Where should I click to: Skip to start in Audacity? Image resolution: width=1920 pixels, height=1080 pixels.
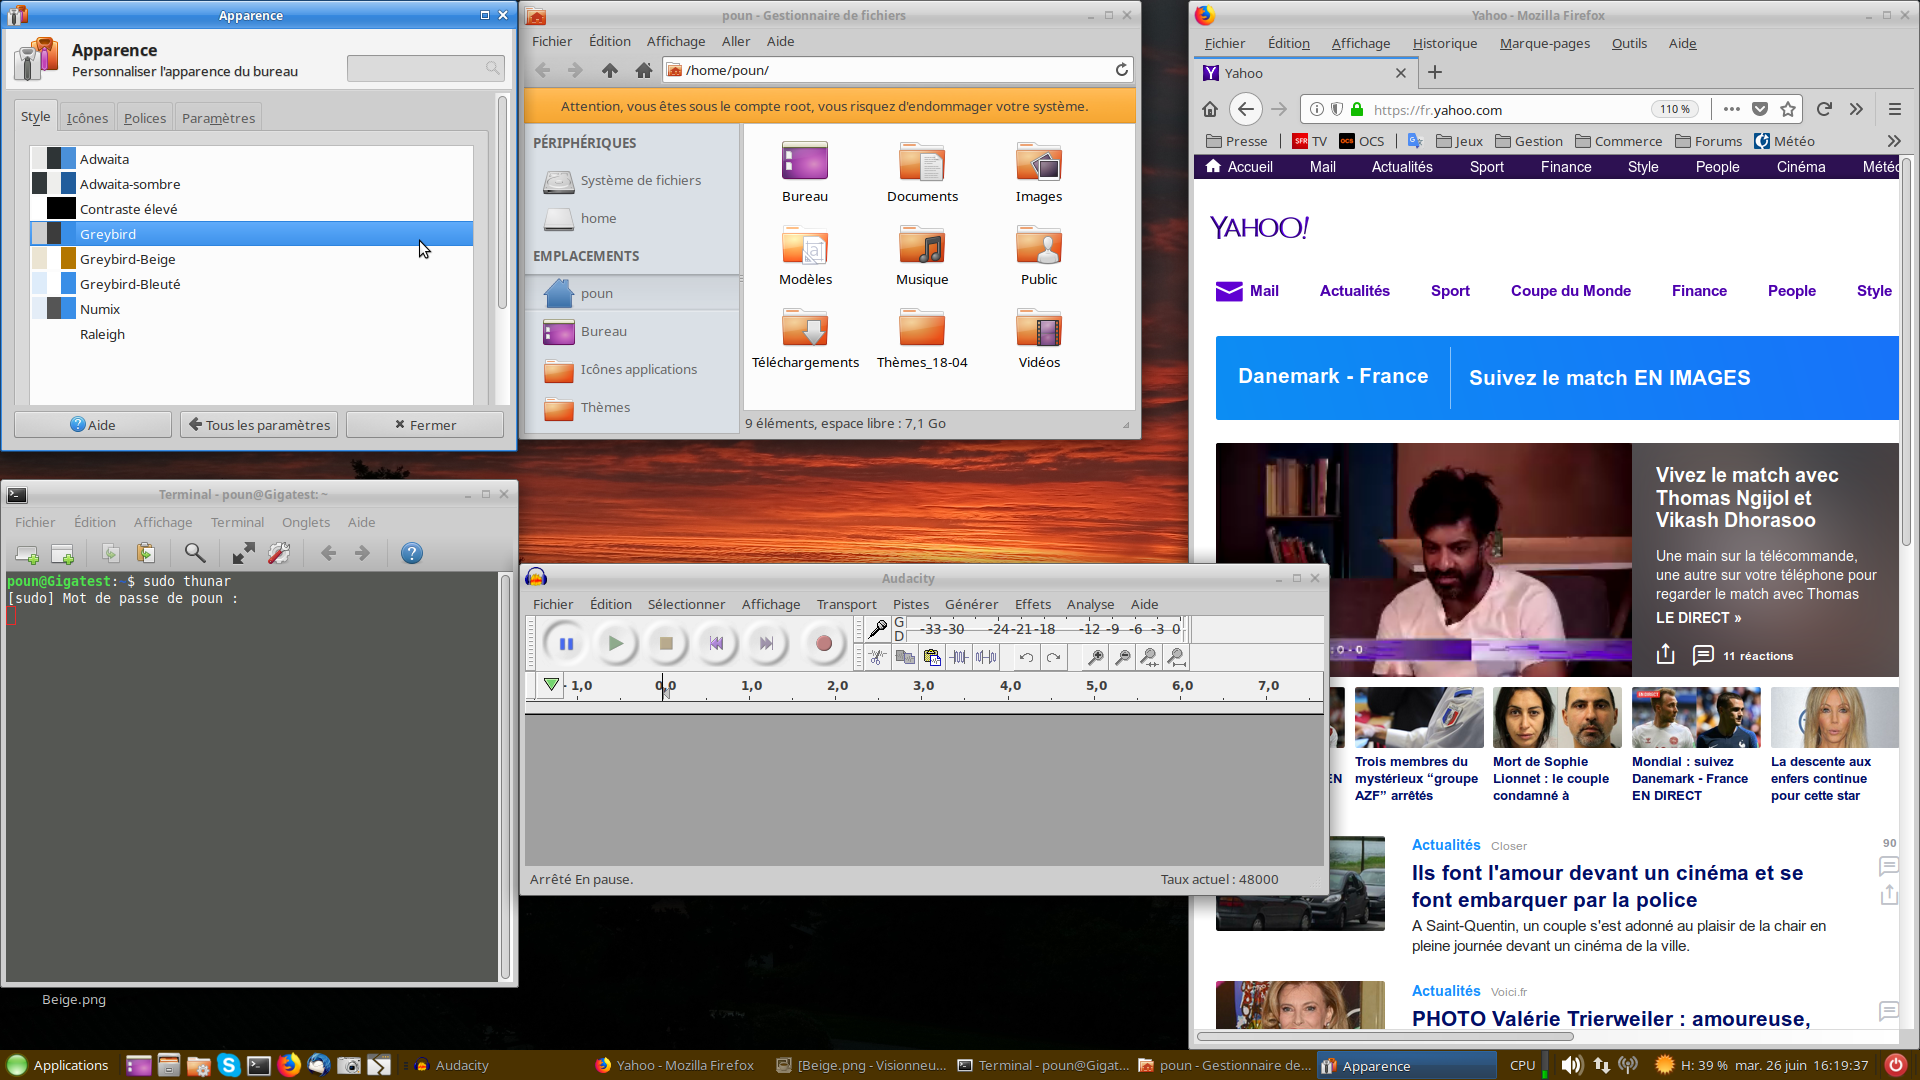[x=716, y=644]
